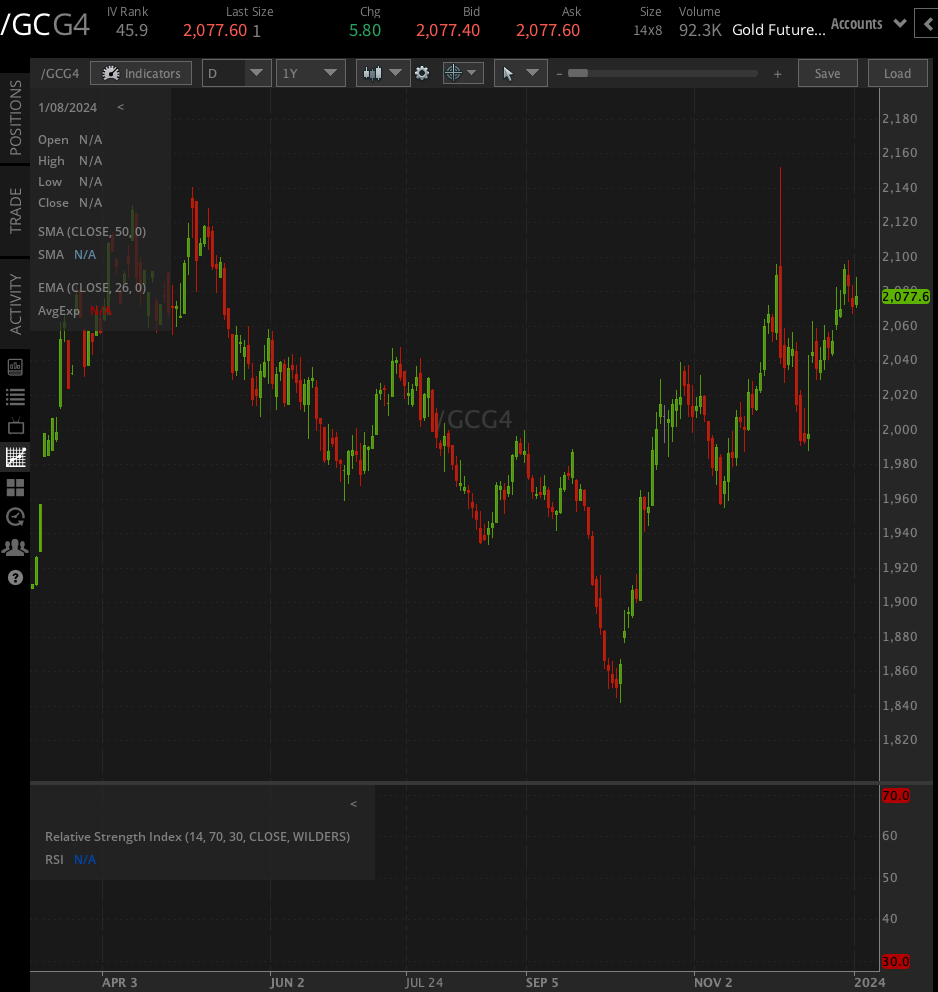This screenshot has height=992, width=938.
Task: Open the Indicators menu button
Action: (x=141, y=73)
